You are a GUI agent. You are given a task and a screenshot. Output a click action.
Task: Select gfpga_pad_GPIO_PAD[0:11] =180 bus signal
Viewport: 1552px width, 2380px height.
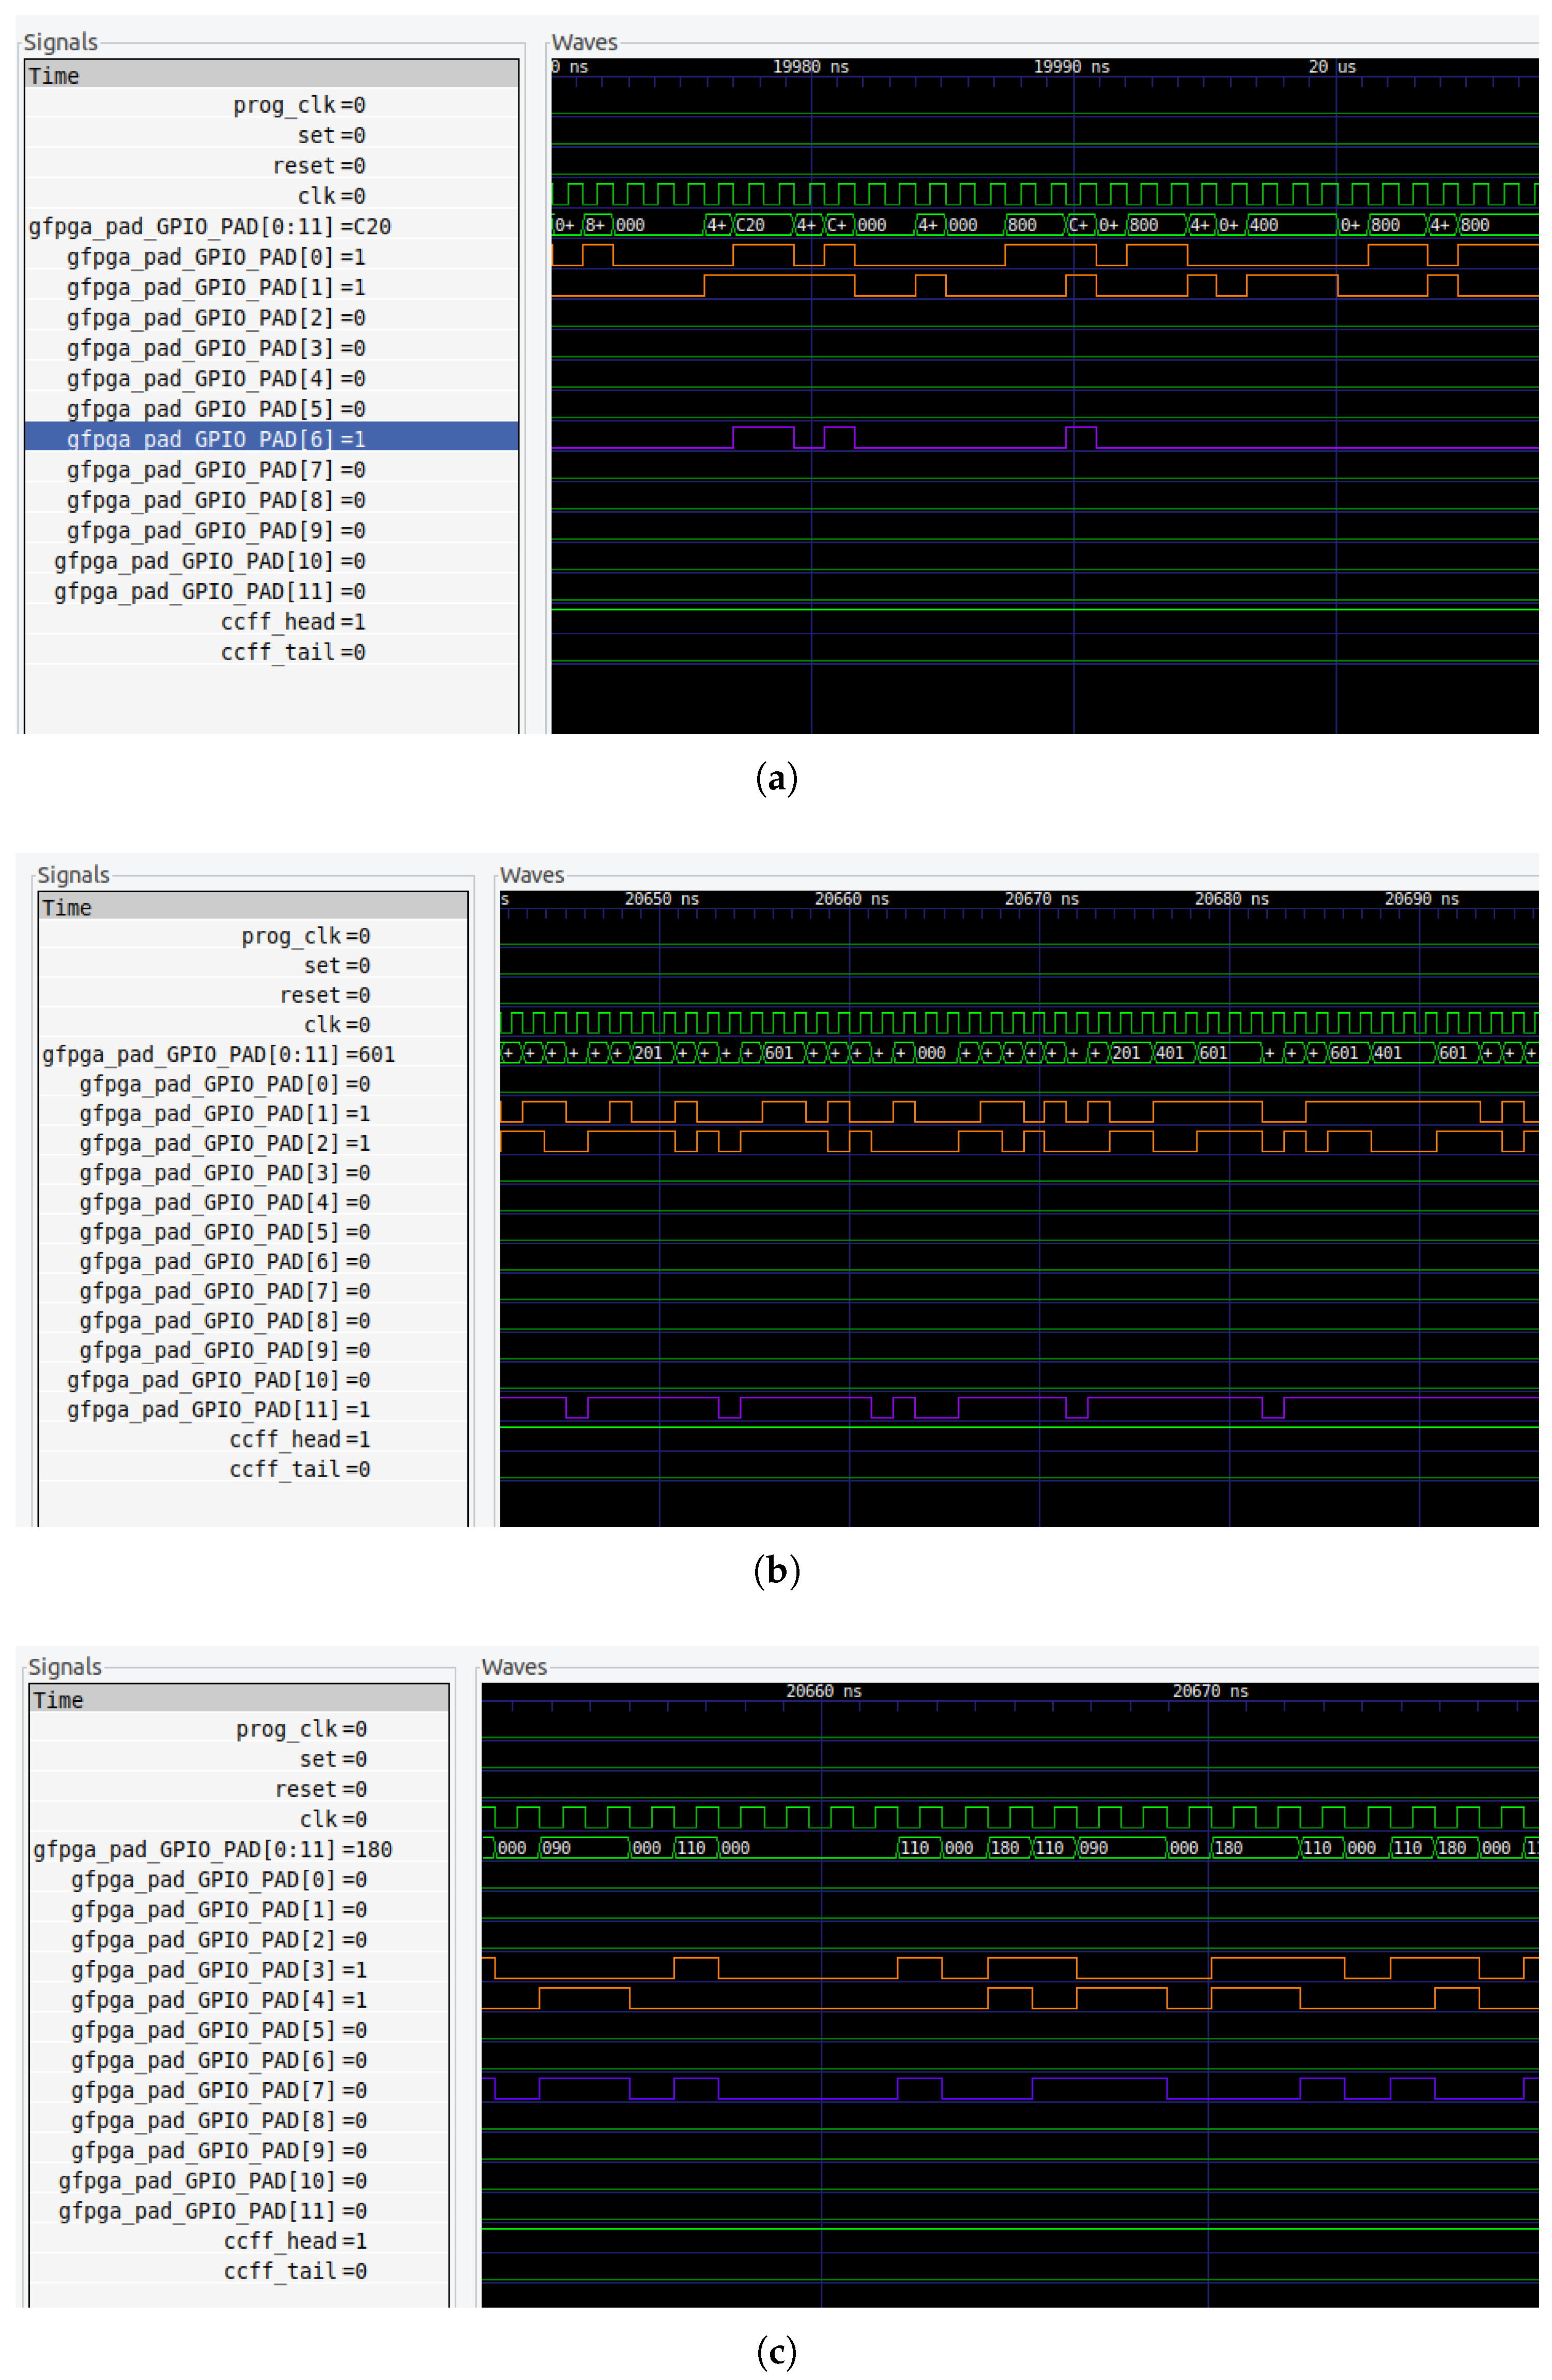pyautogui.click(x=212, y=1849)
